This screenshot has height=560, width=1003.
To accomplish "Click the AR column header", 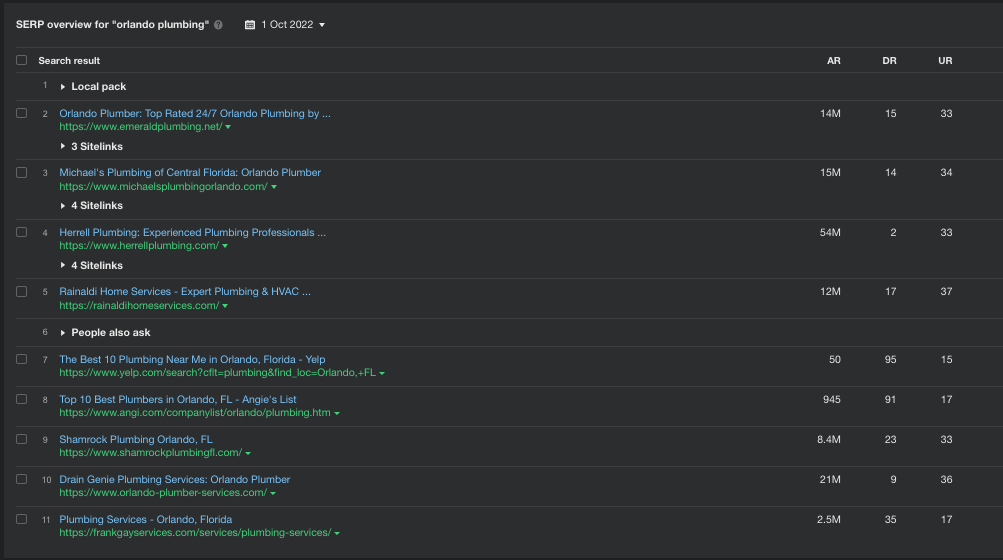I will [833, 61].
